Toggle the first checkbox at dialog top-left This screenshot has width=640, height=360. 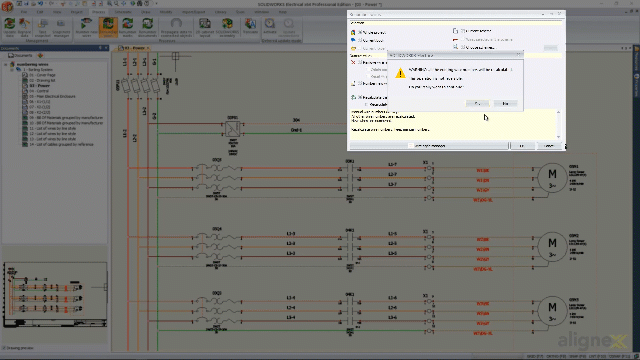click(x=360, y=32)
